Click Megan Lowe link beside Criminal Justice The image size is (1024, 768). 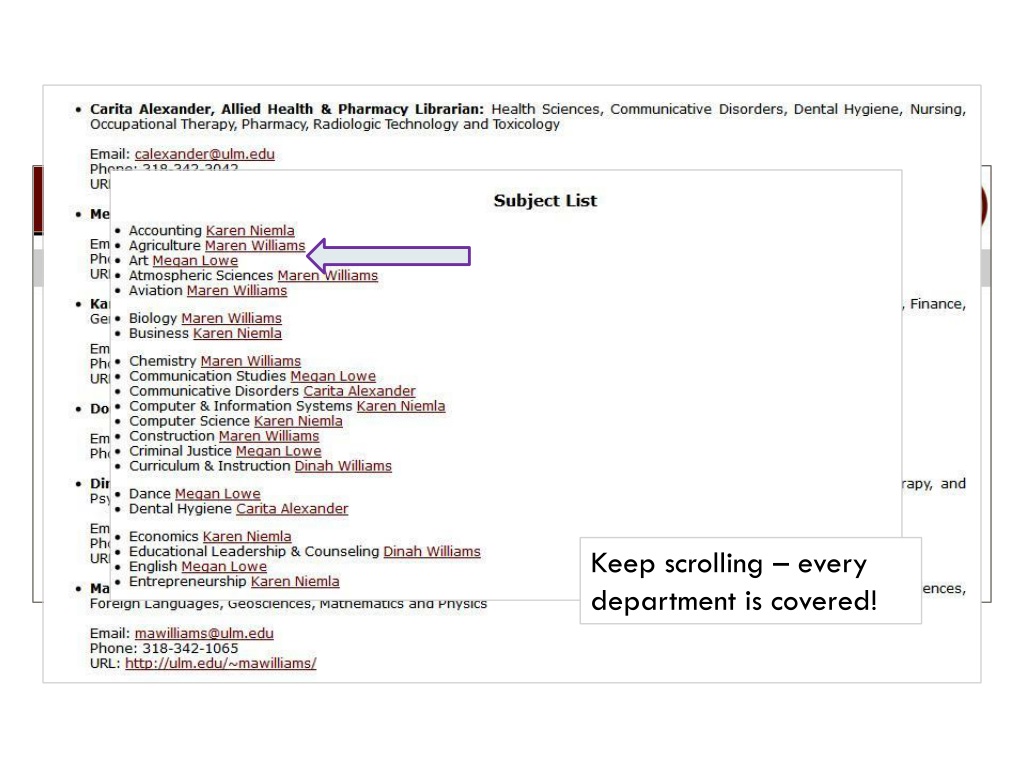[278, 451]
